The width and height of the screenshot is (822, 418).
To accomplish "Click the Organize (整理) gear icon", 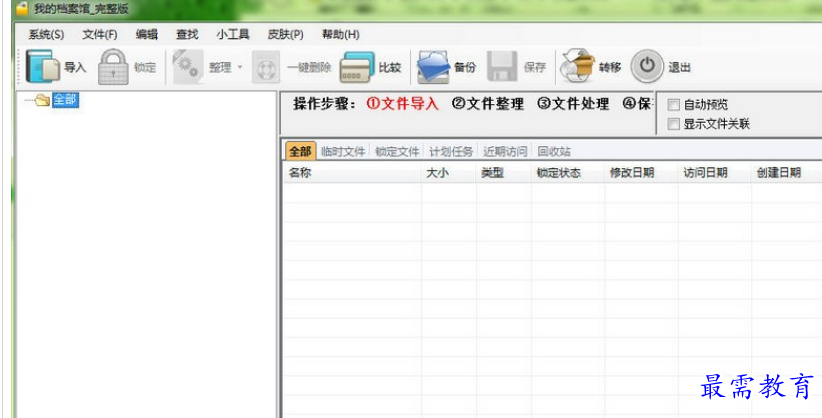I will [188, 67].
